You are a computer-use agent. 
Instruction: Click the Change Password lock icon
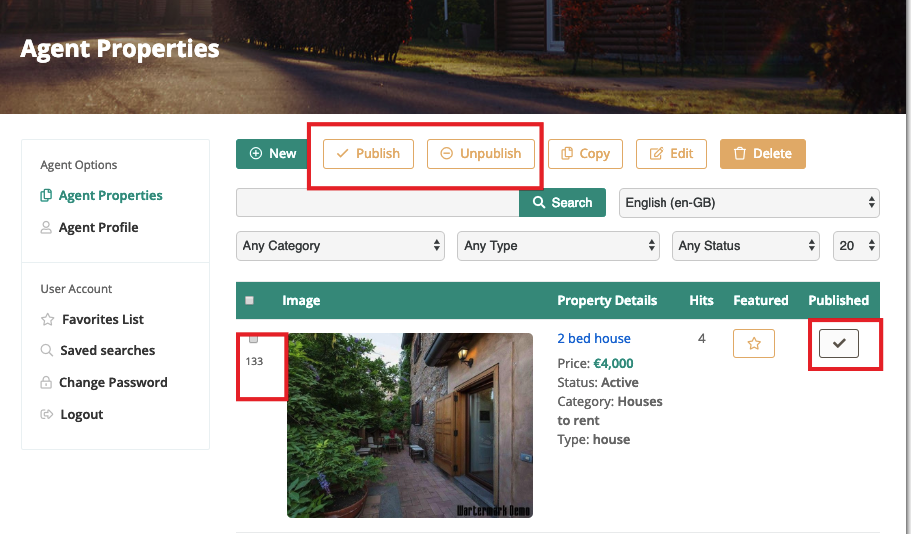point(46,383)
